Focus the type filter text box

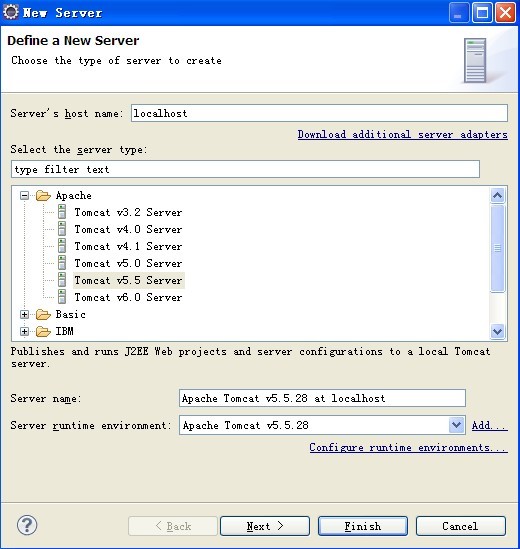pos(245,169)
